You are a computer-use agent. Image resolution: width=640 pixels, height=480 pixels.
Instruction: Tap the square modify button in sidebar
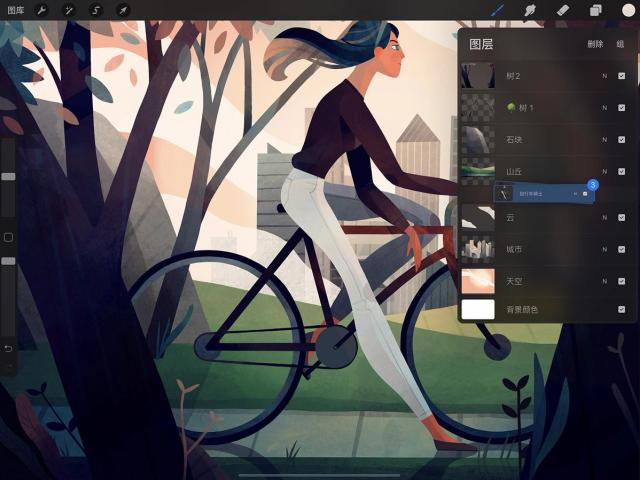coord(8,237)
